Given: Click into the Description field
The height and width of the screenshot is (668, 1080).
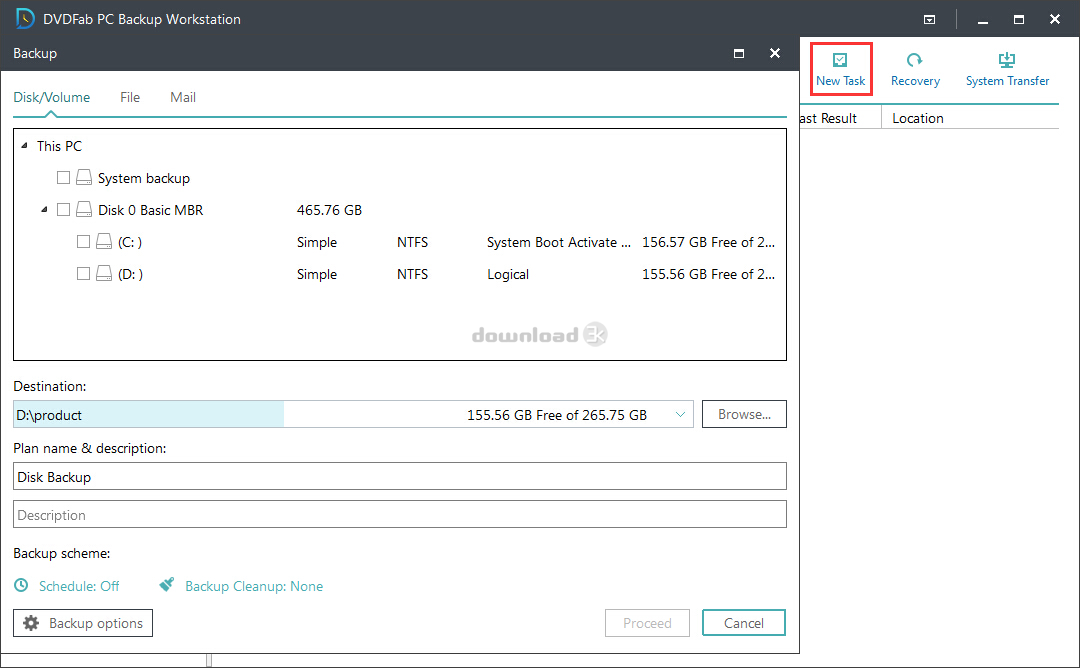Looking at the screenshot, I should (x=400, y=515).
